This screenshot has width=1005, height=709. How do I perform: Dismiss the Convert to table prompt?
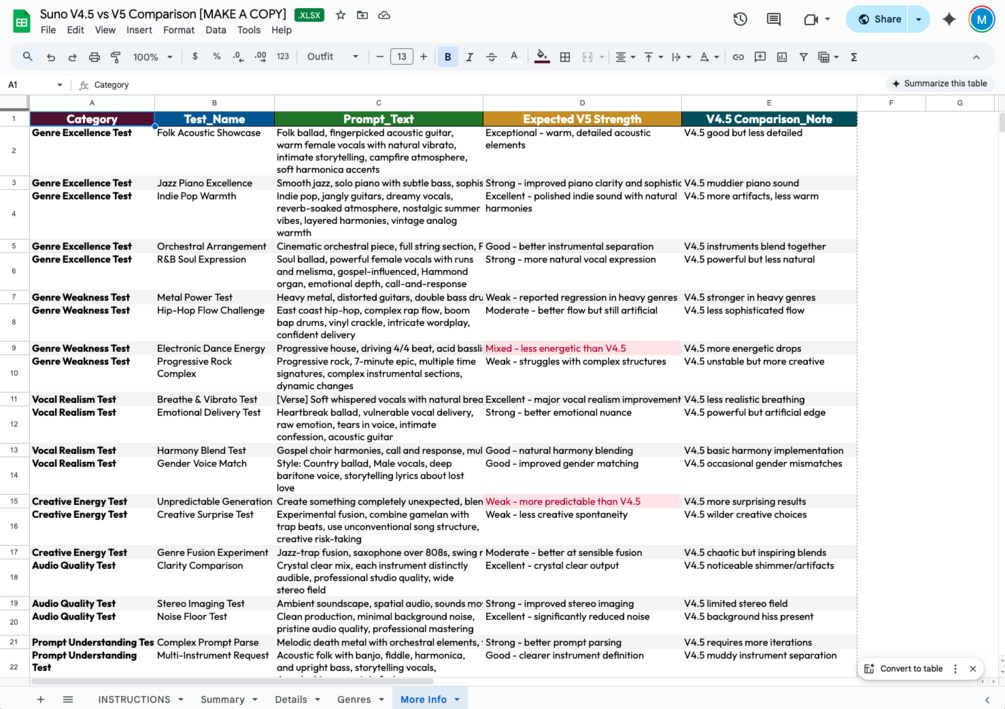(973, 669)
